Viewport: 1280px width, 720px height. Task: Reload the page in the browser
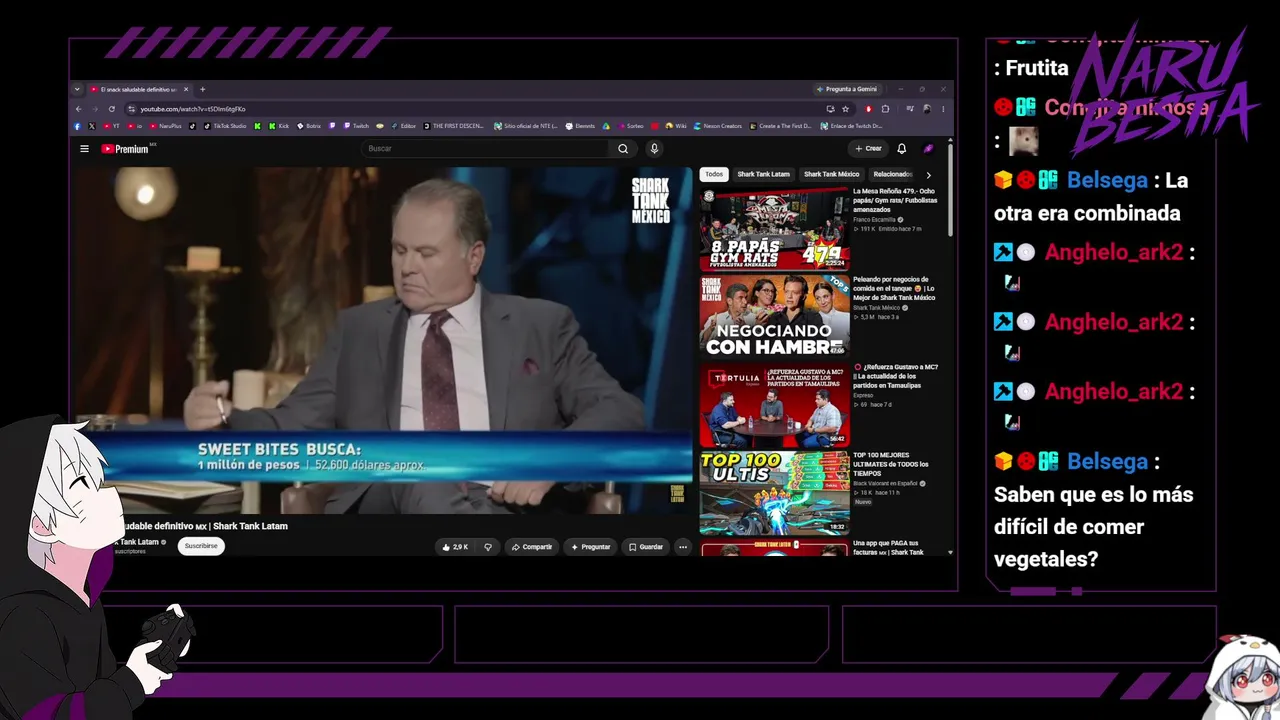point(111,109)
